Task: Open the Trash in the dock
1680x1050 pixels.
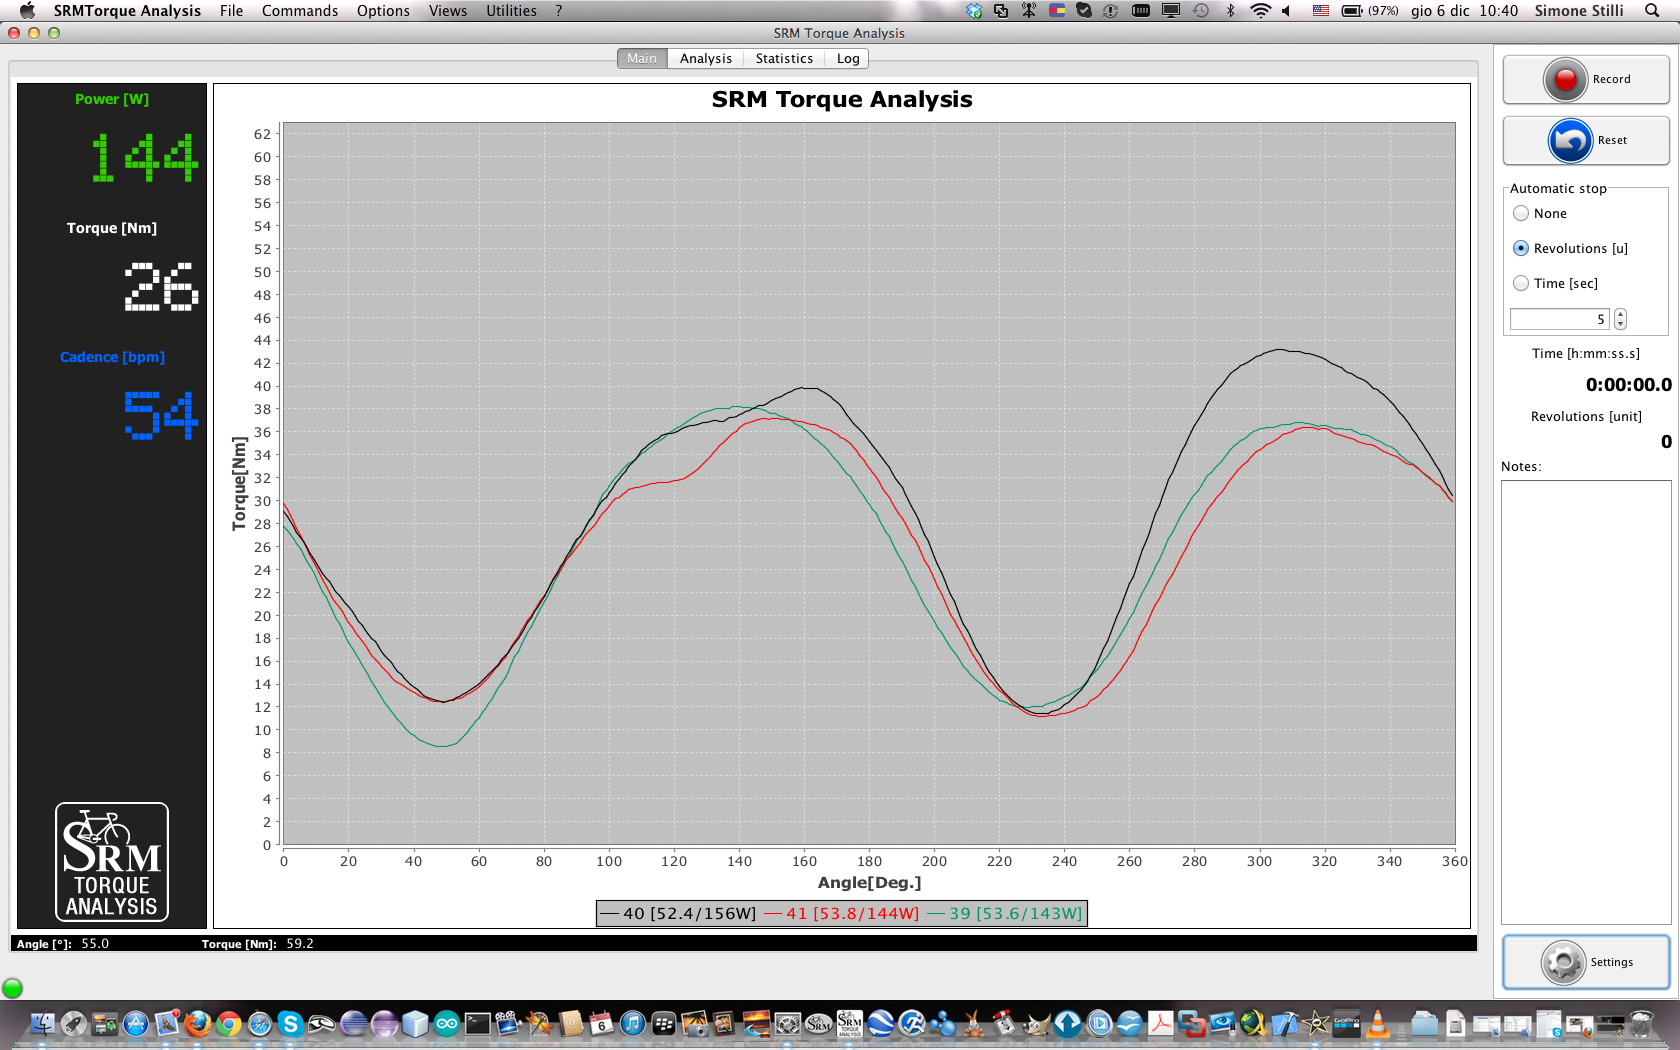Action: tap(1642, 1023)
